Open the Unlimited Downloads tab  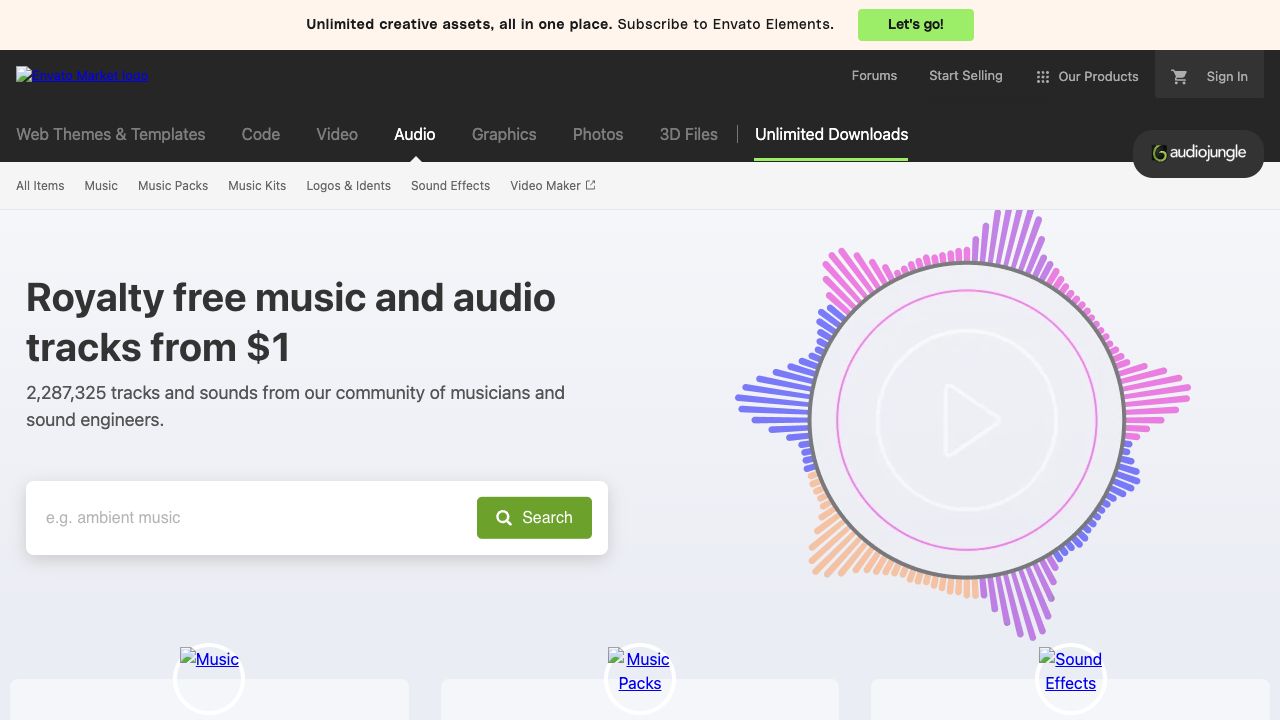pyautogui.click(x=831, y=135)
